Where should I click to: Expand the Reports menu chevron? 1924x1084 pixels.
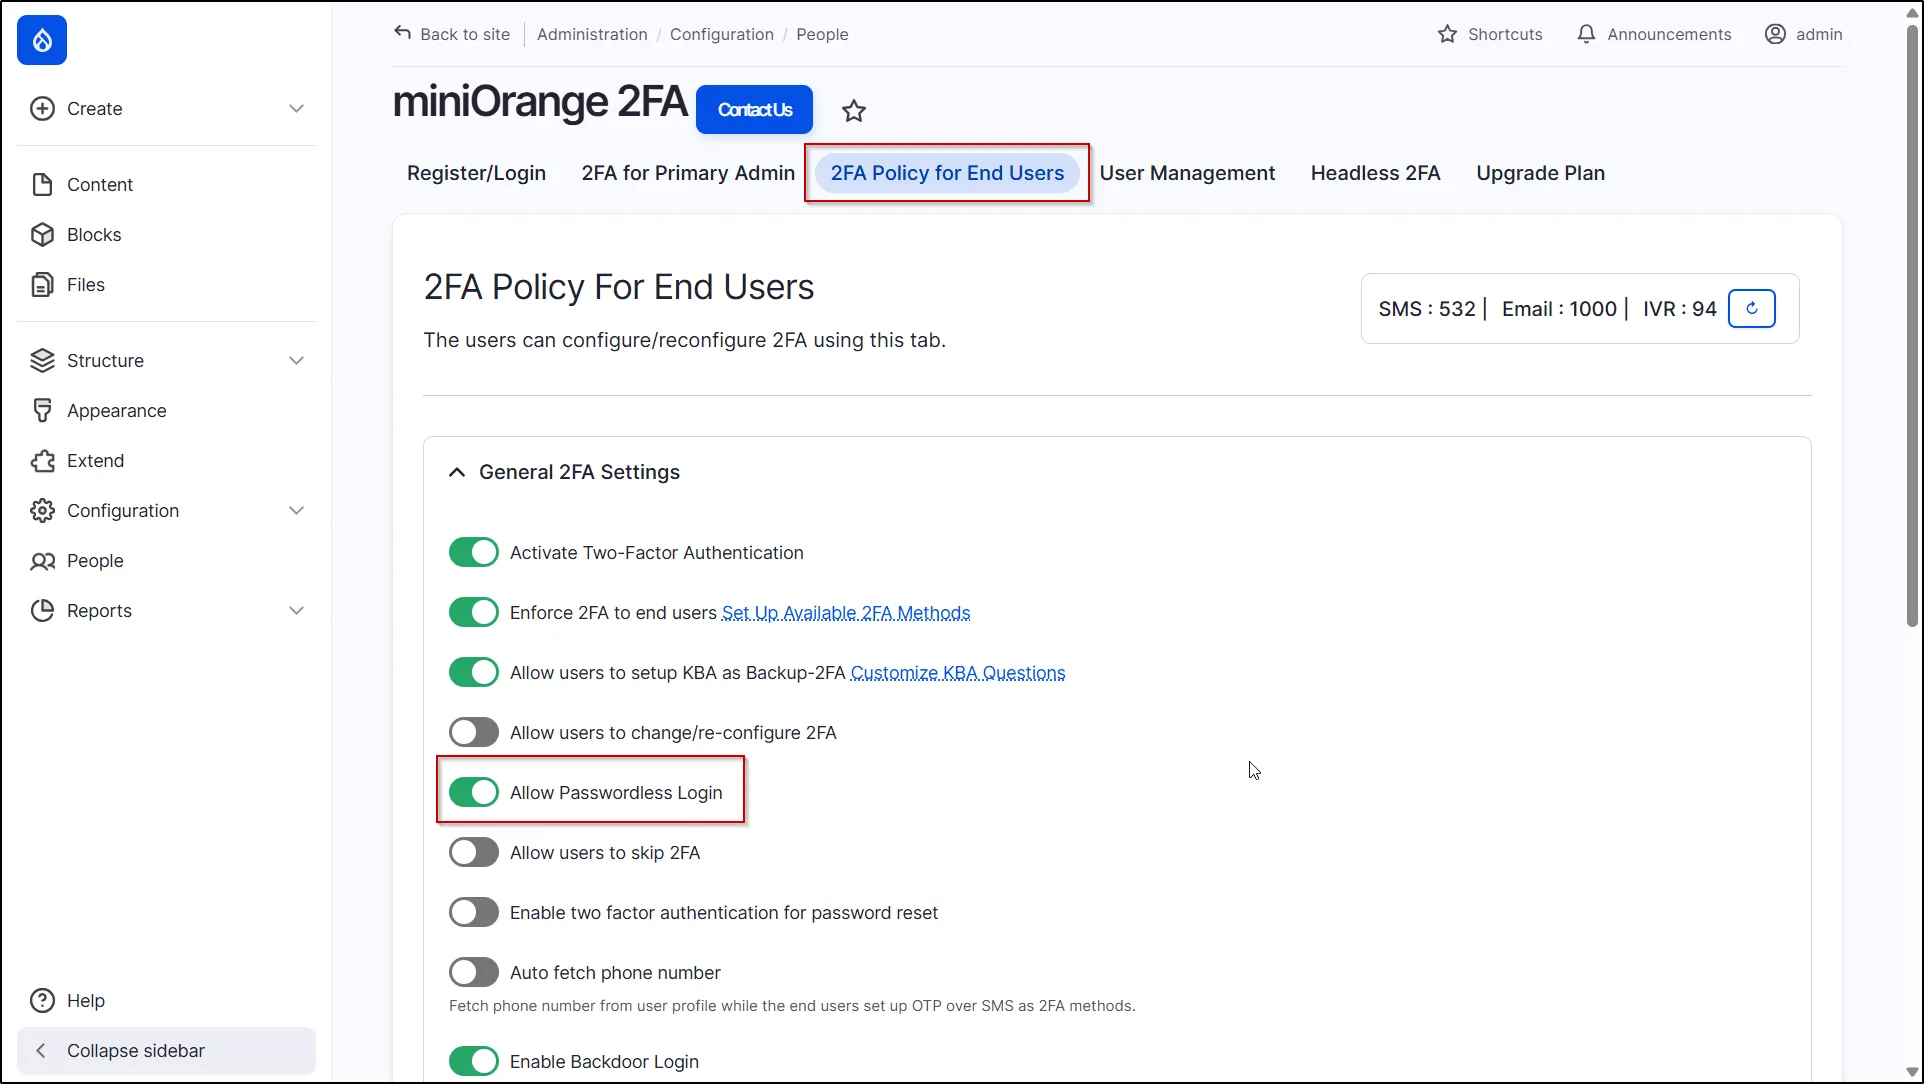tap(296, 610)
